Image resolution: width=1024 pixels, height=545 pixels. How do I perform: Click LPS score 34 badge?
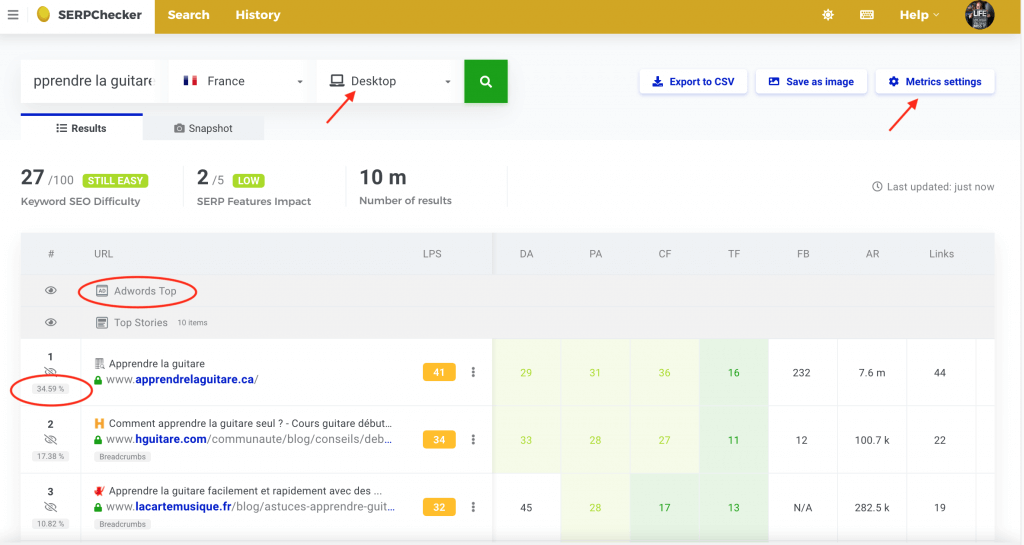(x=439, y=440)
